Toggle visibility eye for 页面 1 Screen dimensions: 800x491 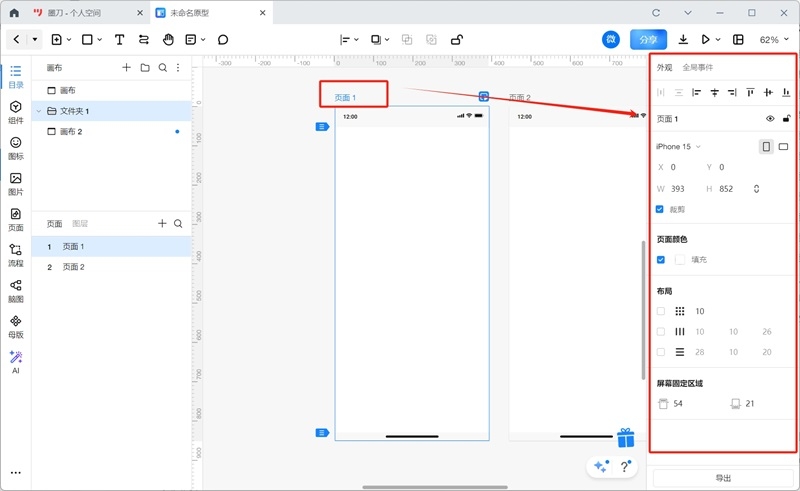pos(770,118)
